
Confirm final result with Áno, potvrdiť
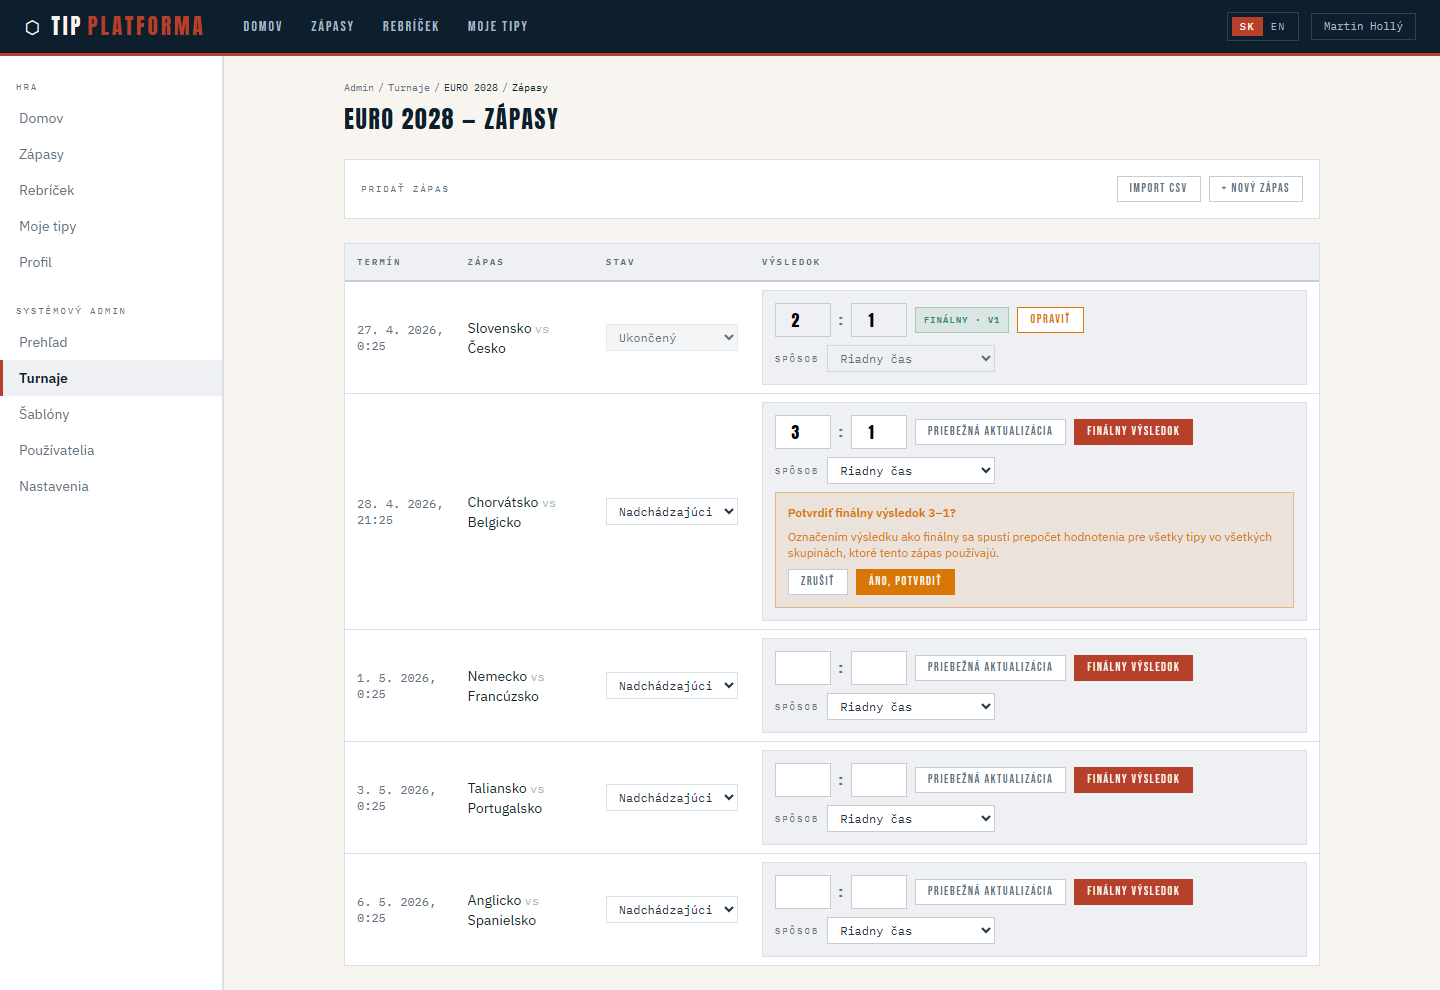tap(904, 581)
